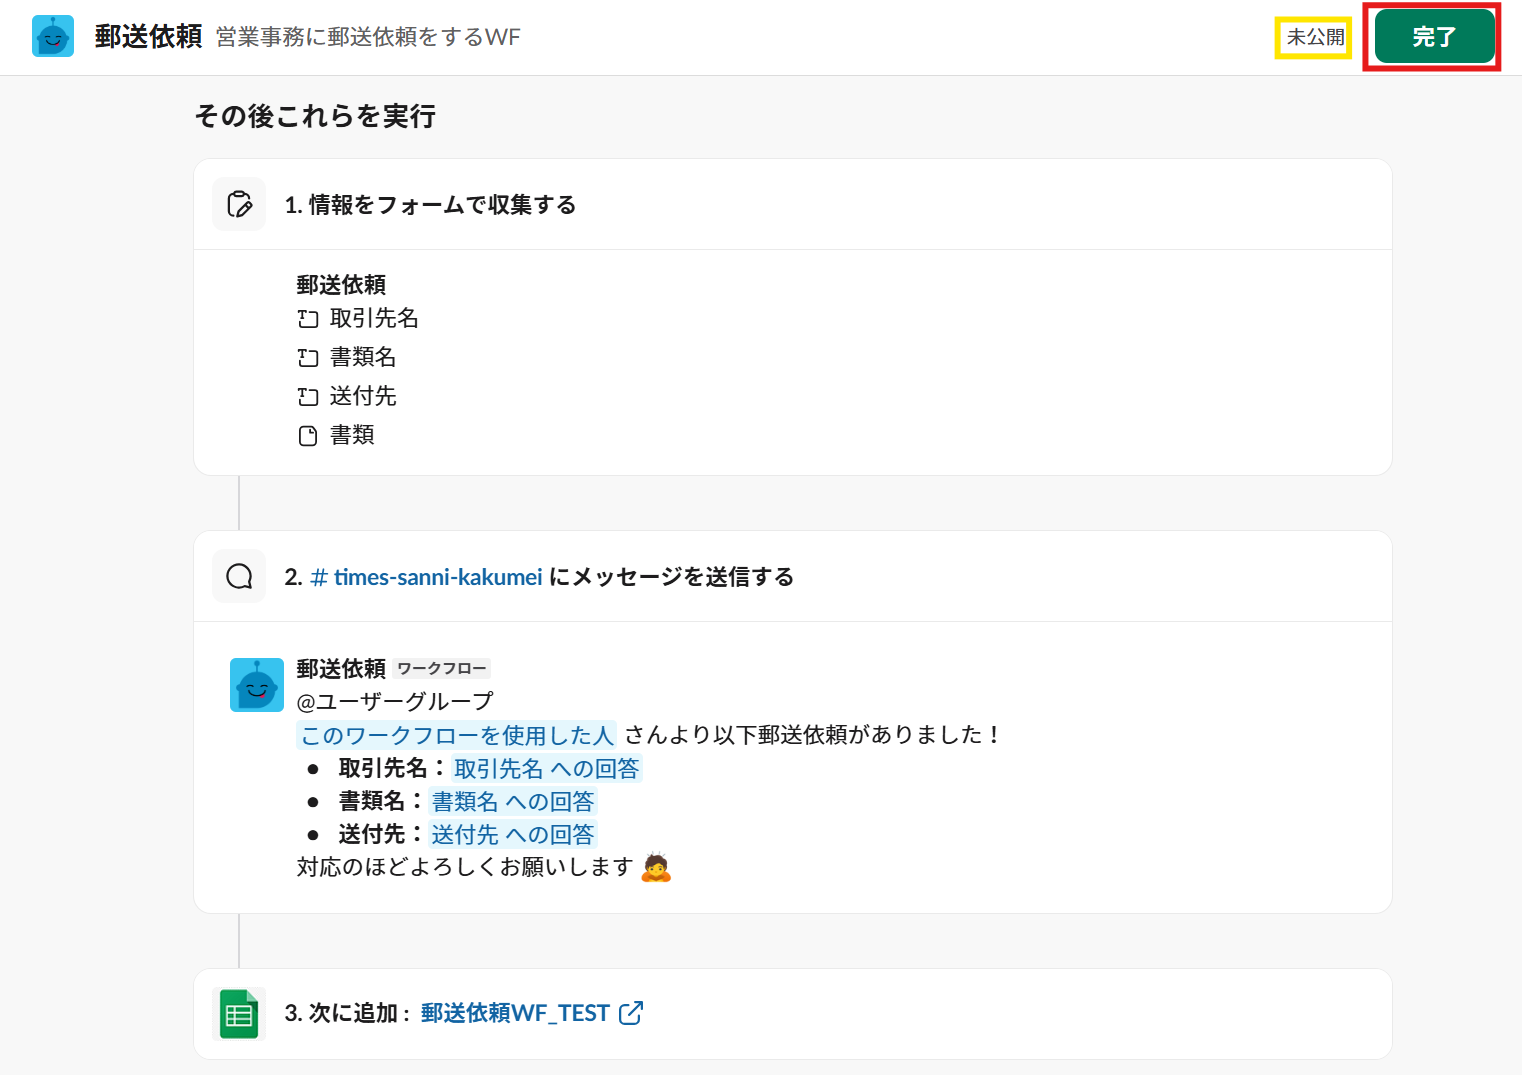Click the このワークフローを使用した人 variable chip
The height and width of the screenshot is (1075, 1522).
coord(457,736)
